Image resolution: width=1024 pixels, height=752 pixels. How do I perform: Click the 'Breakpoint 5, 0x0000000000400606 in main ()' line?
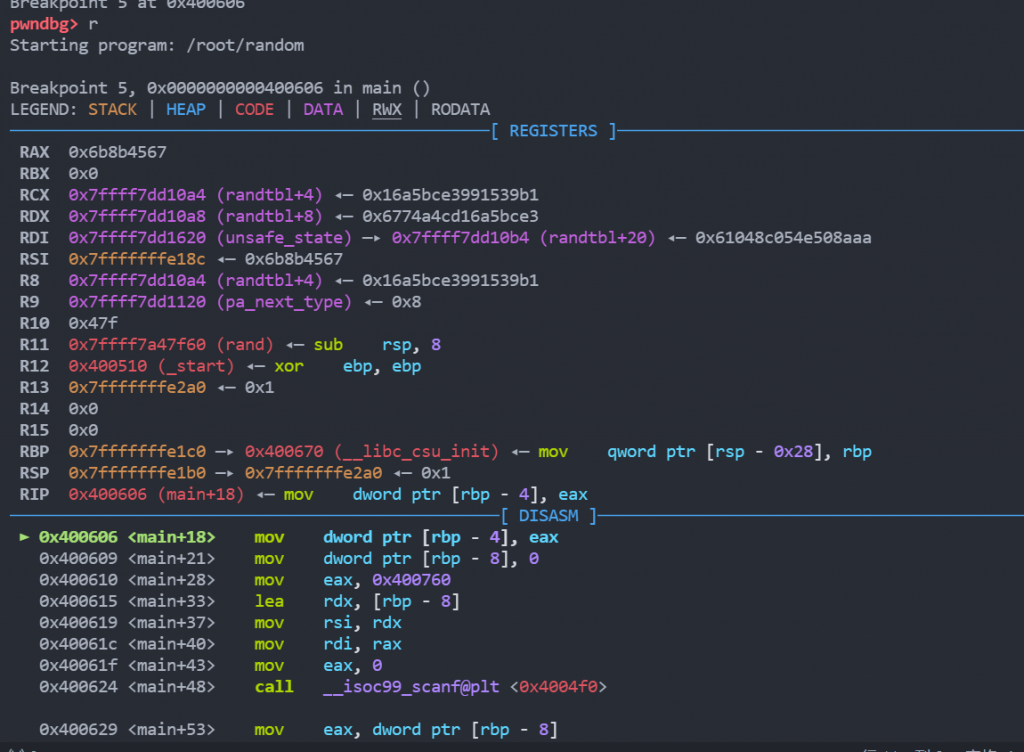pyautogui.click(x=219, y=88)
